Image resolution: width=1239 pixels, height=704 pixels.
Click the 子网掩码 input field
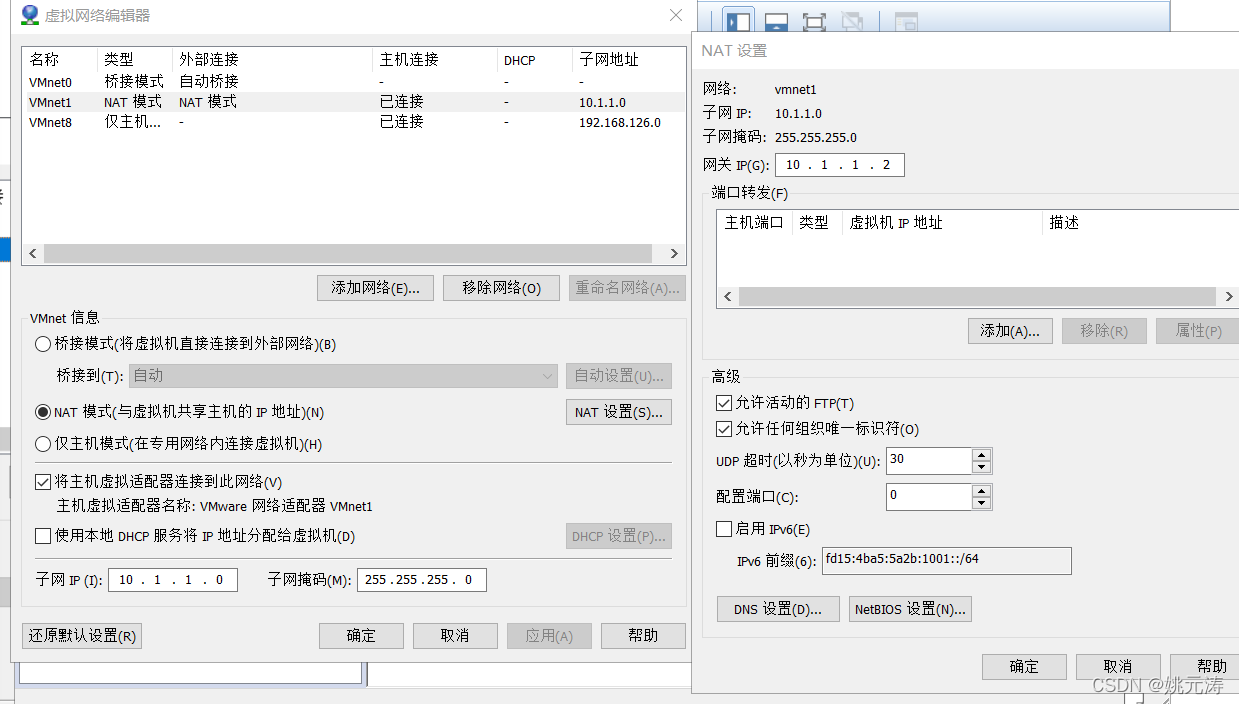[x=422, y=580]
